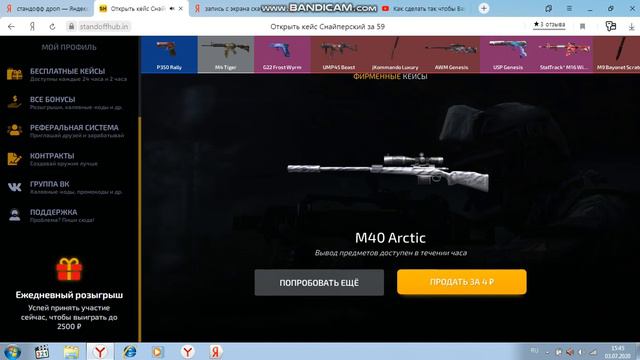Open the browser extensions icon in the toolbar
Image resolution: width=640 pixels, height=360 pixels.
tap(611, 26)
